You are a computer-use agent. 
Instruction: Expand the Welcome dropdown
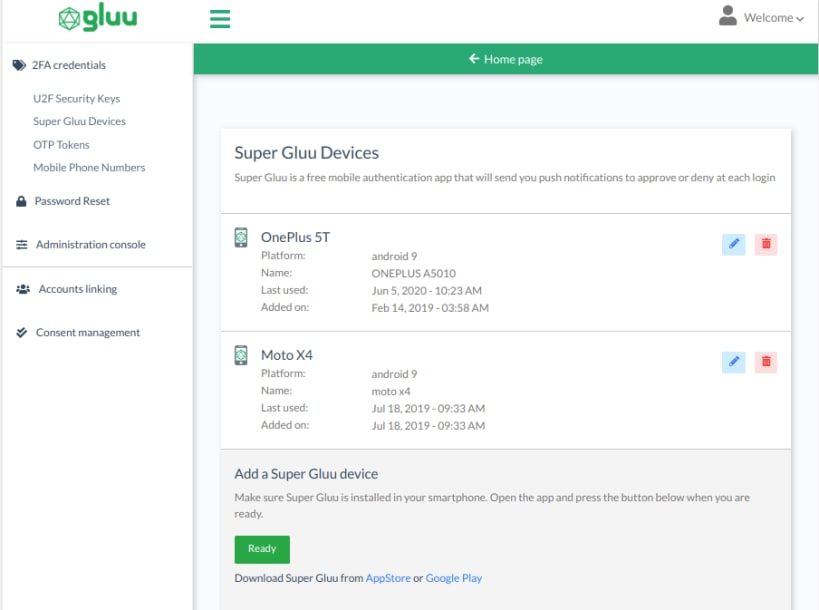click(774, 18)
